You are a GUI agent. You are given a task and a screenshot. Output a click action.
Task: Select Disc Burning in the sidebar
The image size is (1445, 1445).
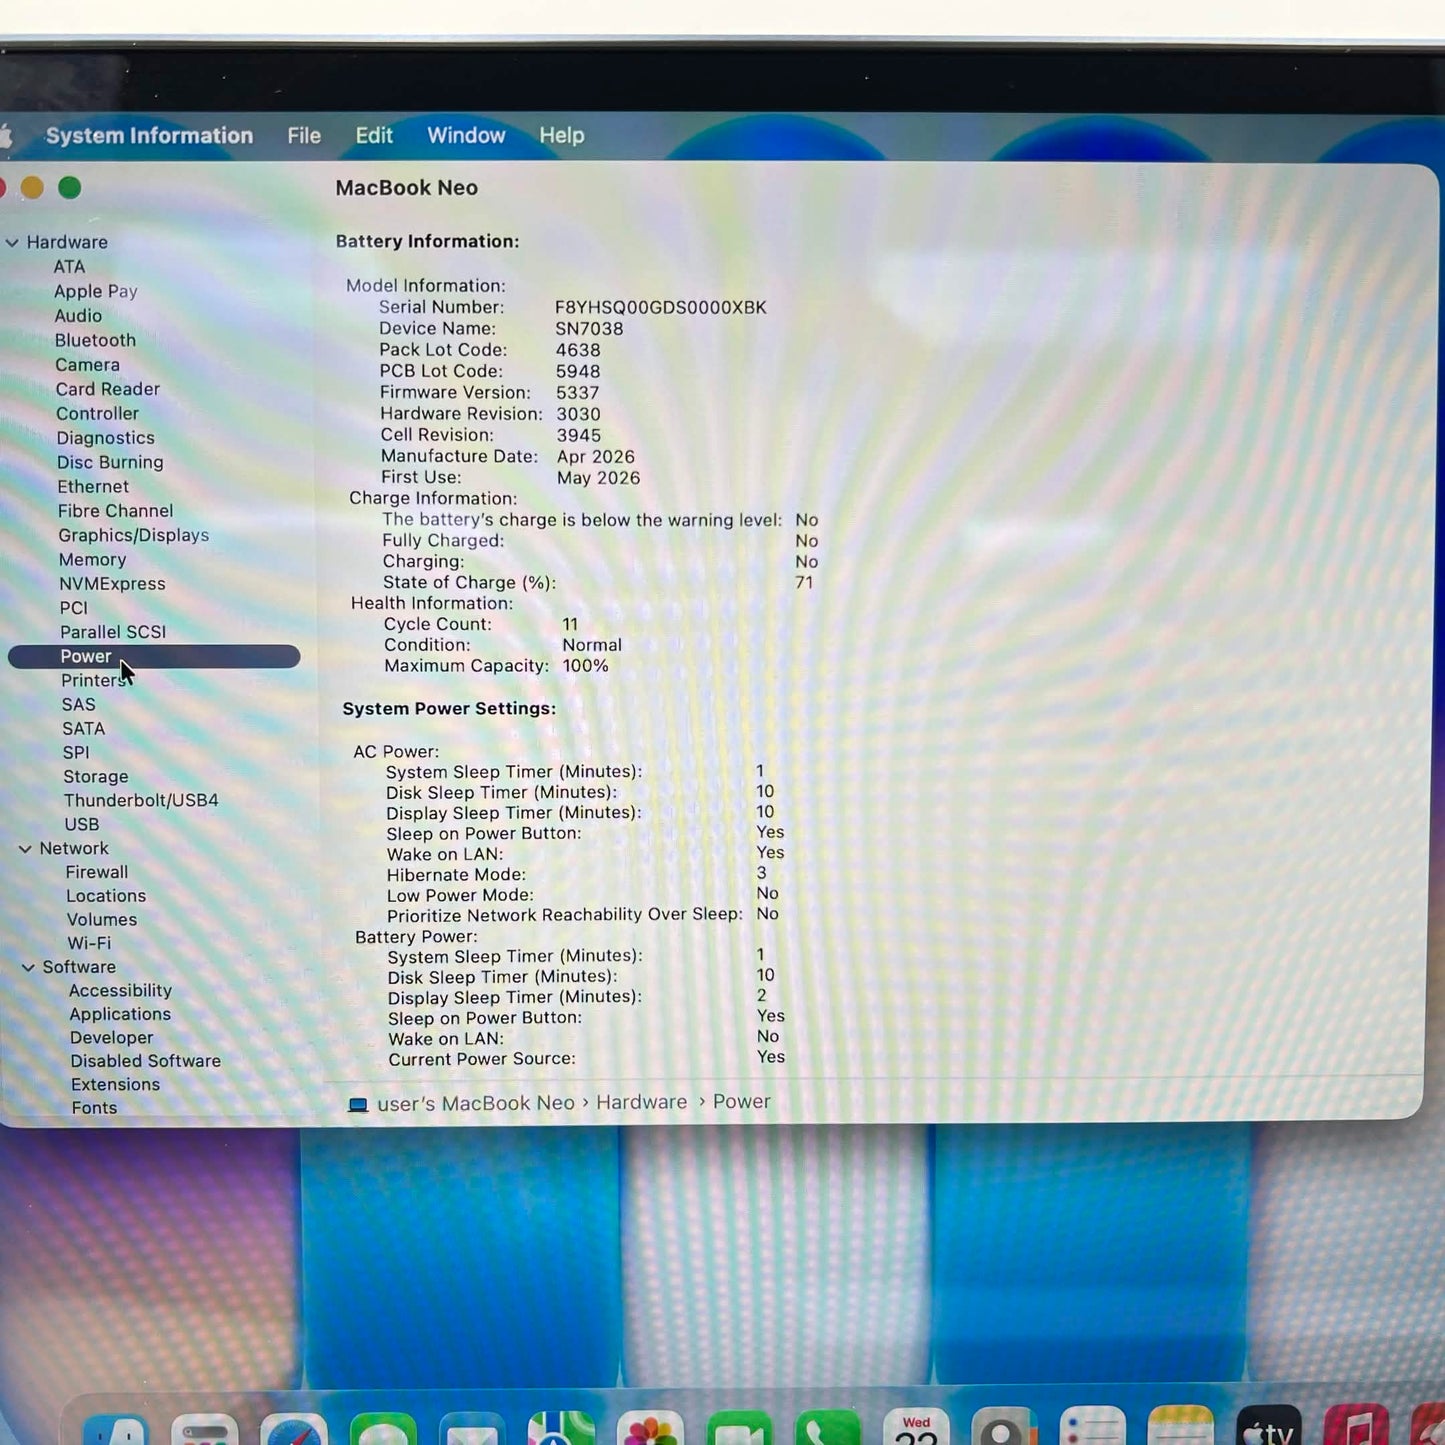point(110,462)
